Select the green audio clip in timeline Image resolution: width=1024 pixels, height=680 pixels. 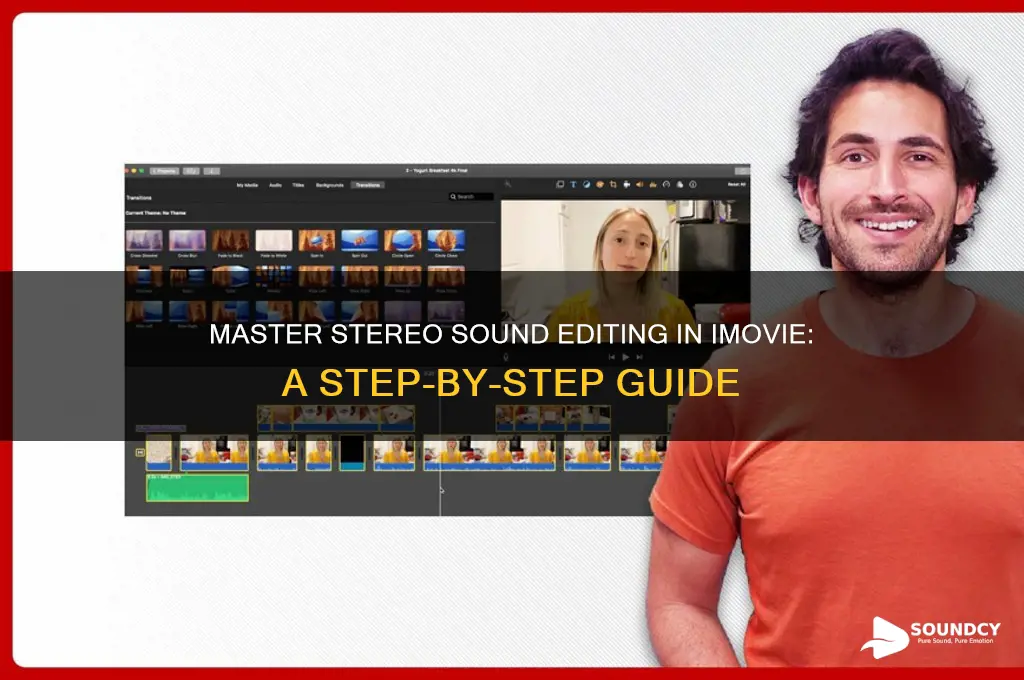[x=197, y=488]
